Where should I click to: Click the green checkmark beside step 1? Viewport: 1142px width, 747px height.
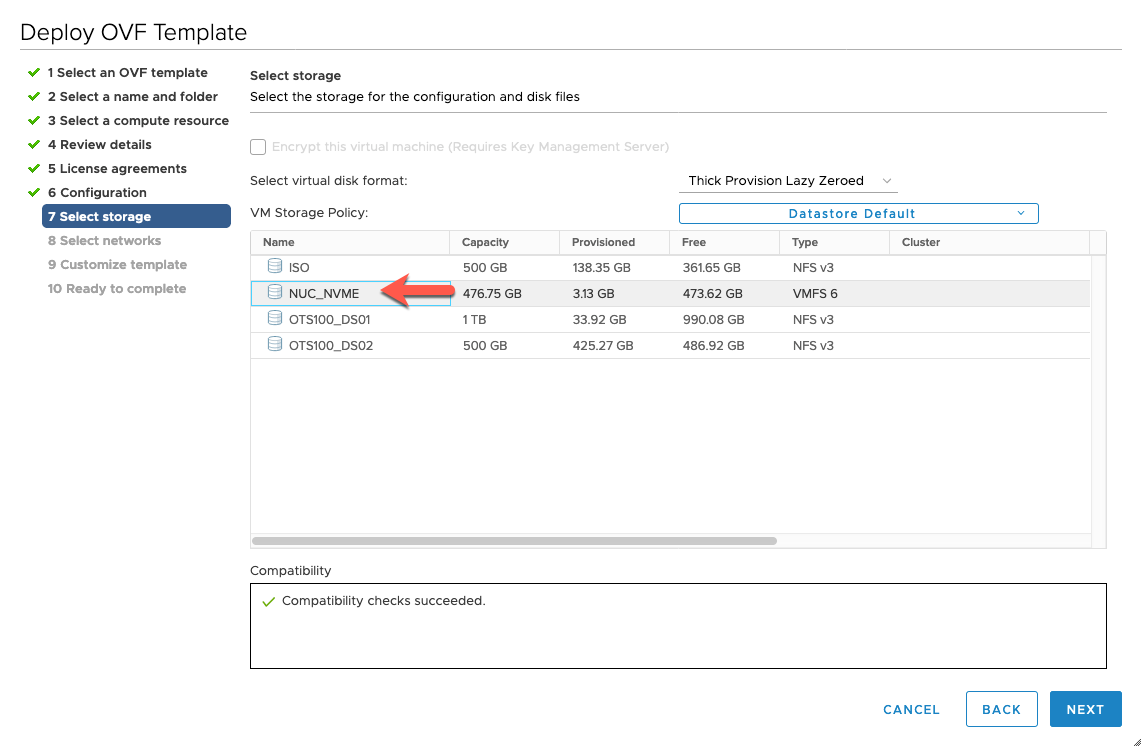click(34, 72)
